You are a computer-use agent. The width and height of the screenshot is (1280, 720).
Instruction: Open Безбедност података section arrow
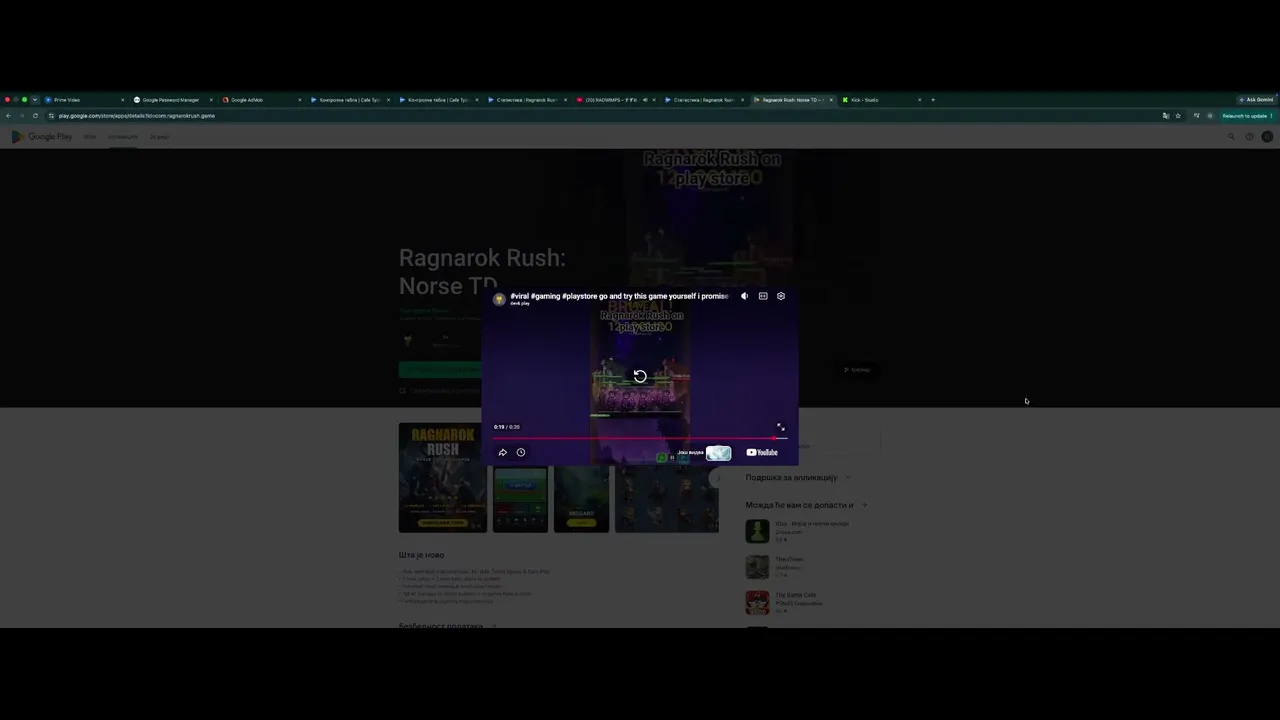(494, 627)
